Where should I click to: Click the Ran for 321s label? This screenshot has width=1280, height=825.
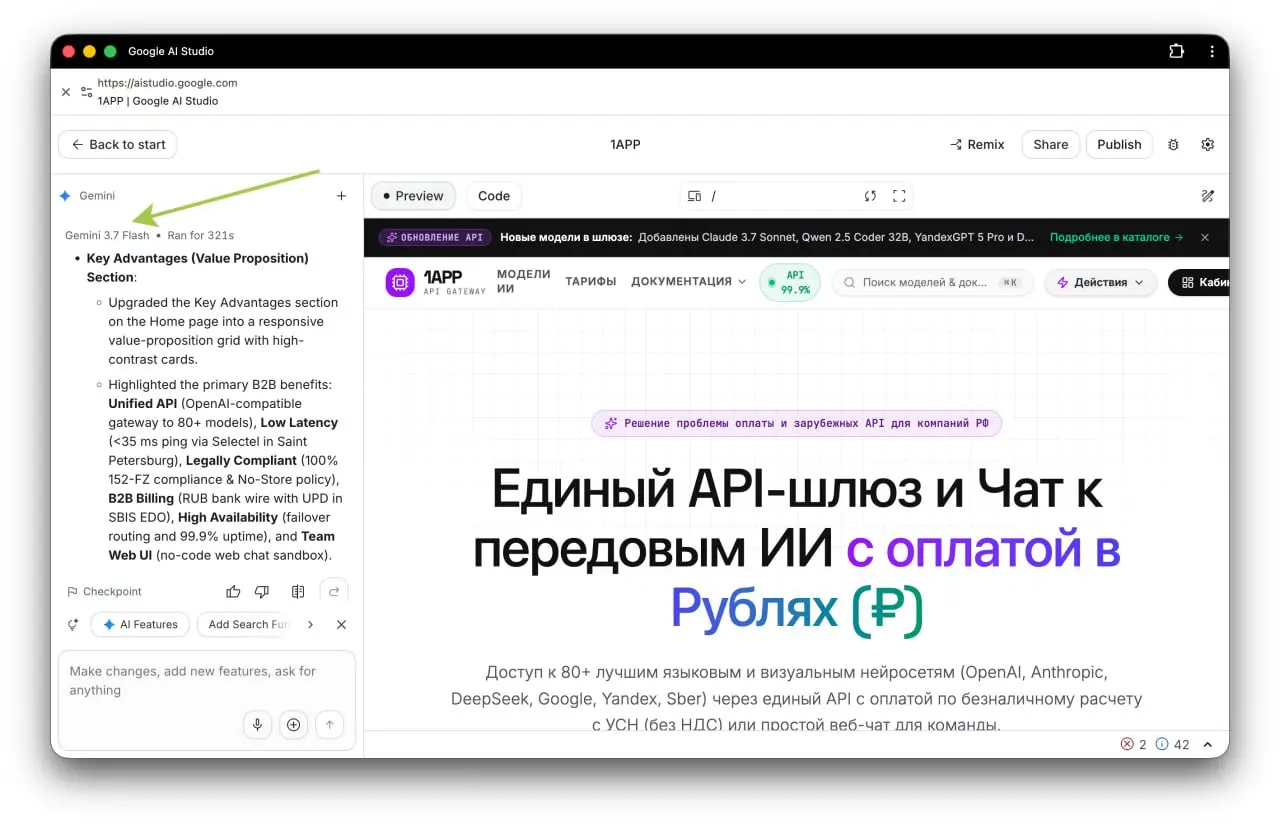coord(200,235)
